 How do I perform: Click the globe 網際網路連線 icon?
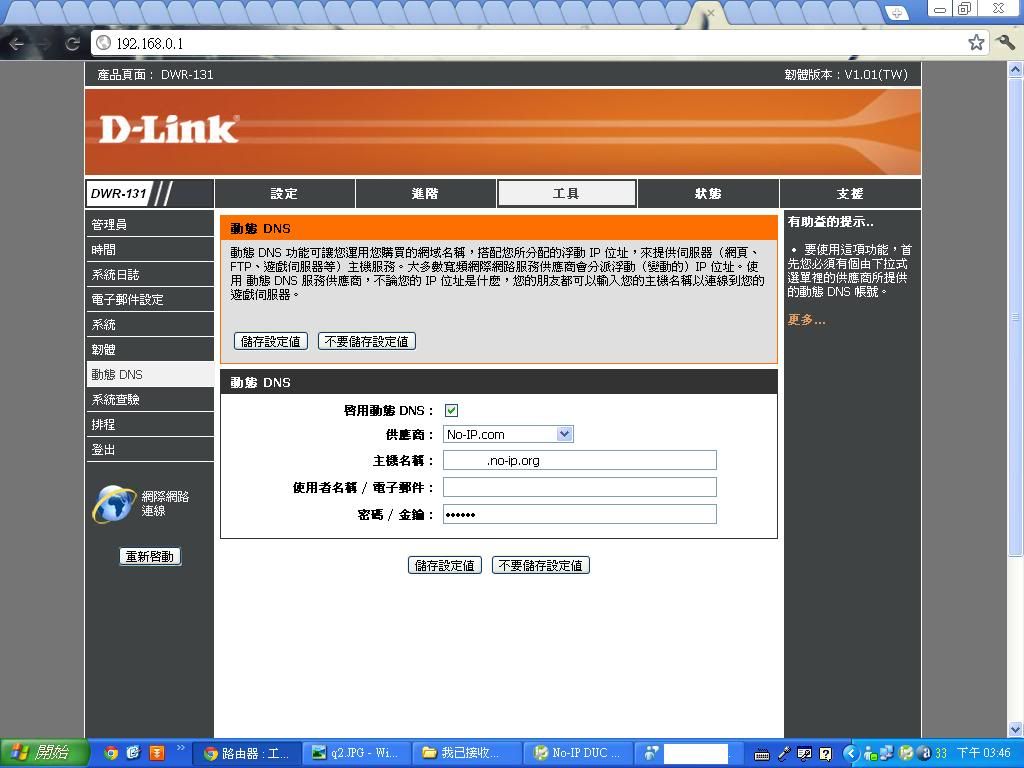pos(114,504)
